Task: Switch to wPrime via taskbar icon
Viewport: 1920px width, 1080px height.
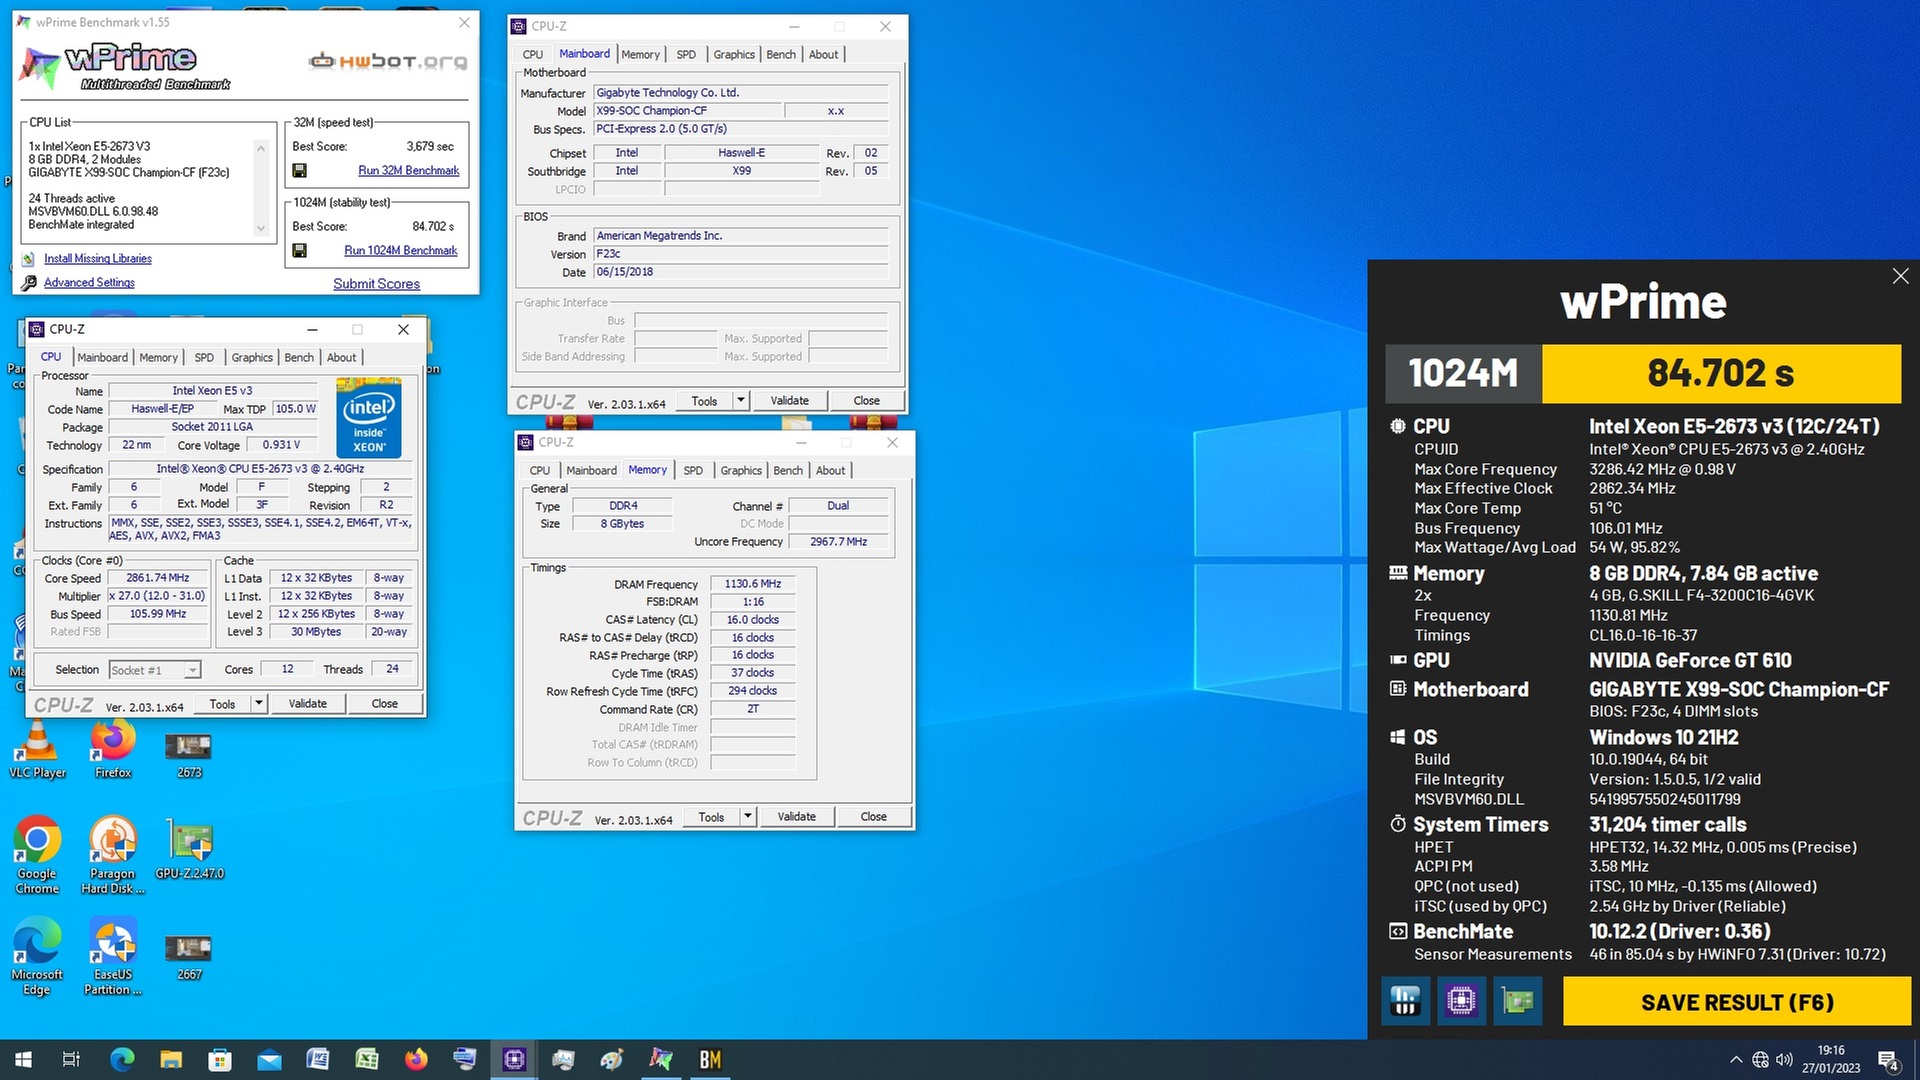Action: pyautogui.click(x=661, y=1059)
